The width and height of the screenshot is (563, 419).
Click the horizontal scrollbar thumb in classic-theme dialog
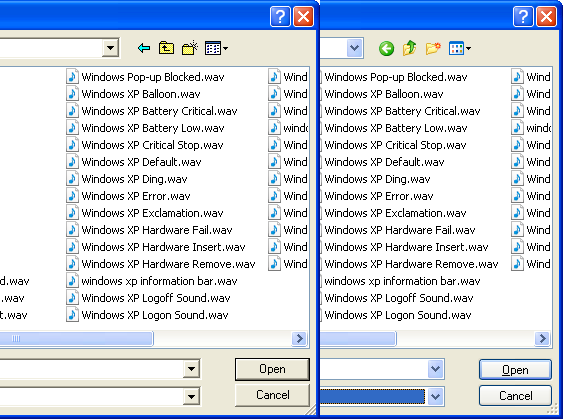[x=76, y=338]
